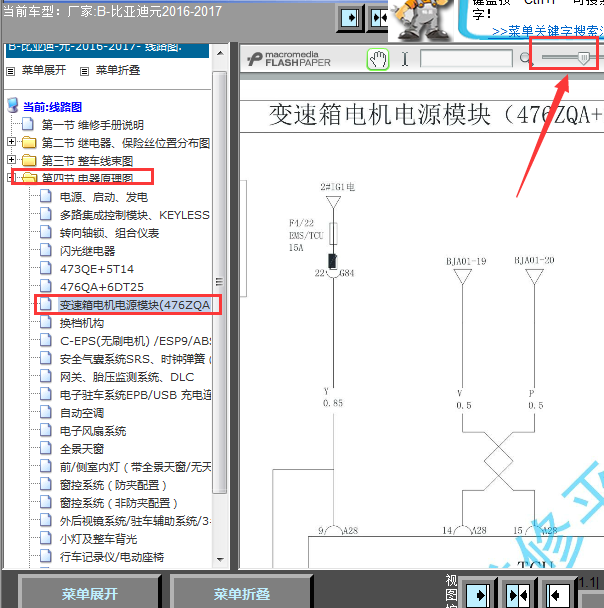The height and width of the screenshot is (608, 604).
Task: Open 前/侧室内灯 diagram entry
Action: (x=135, y=467)
